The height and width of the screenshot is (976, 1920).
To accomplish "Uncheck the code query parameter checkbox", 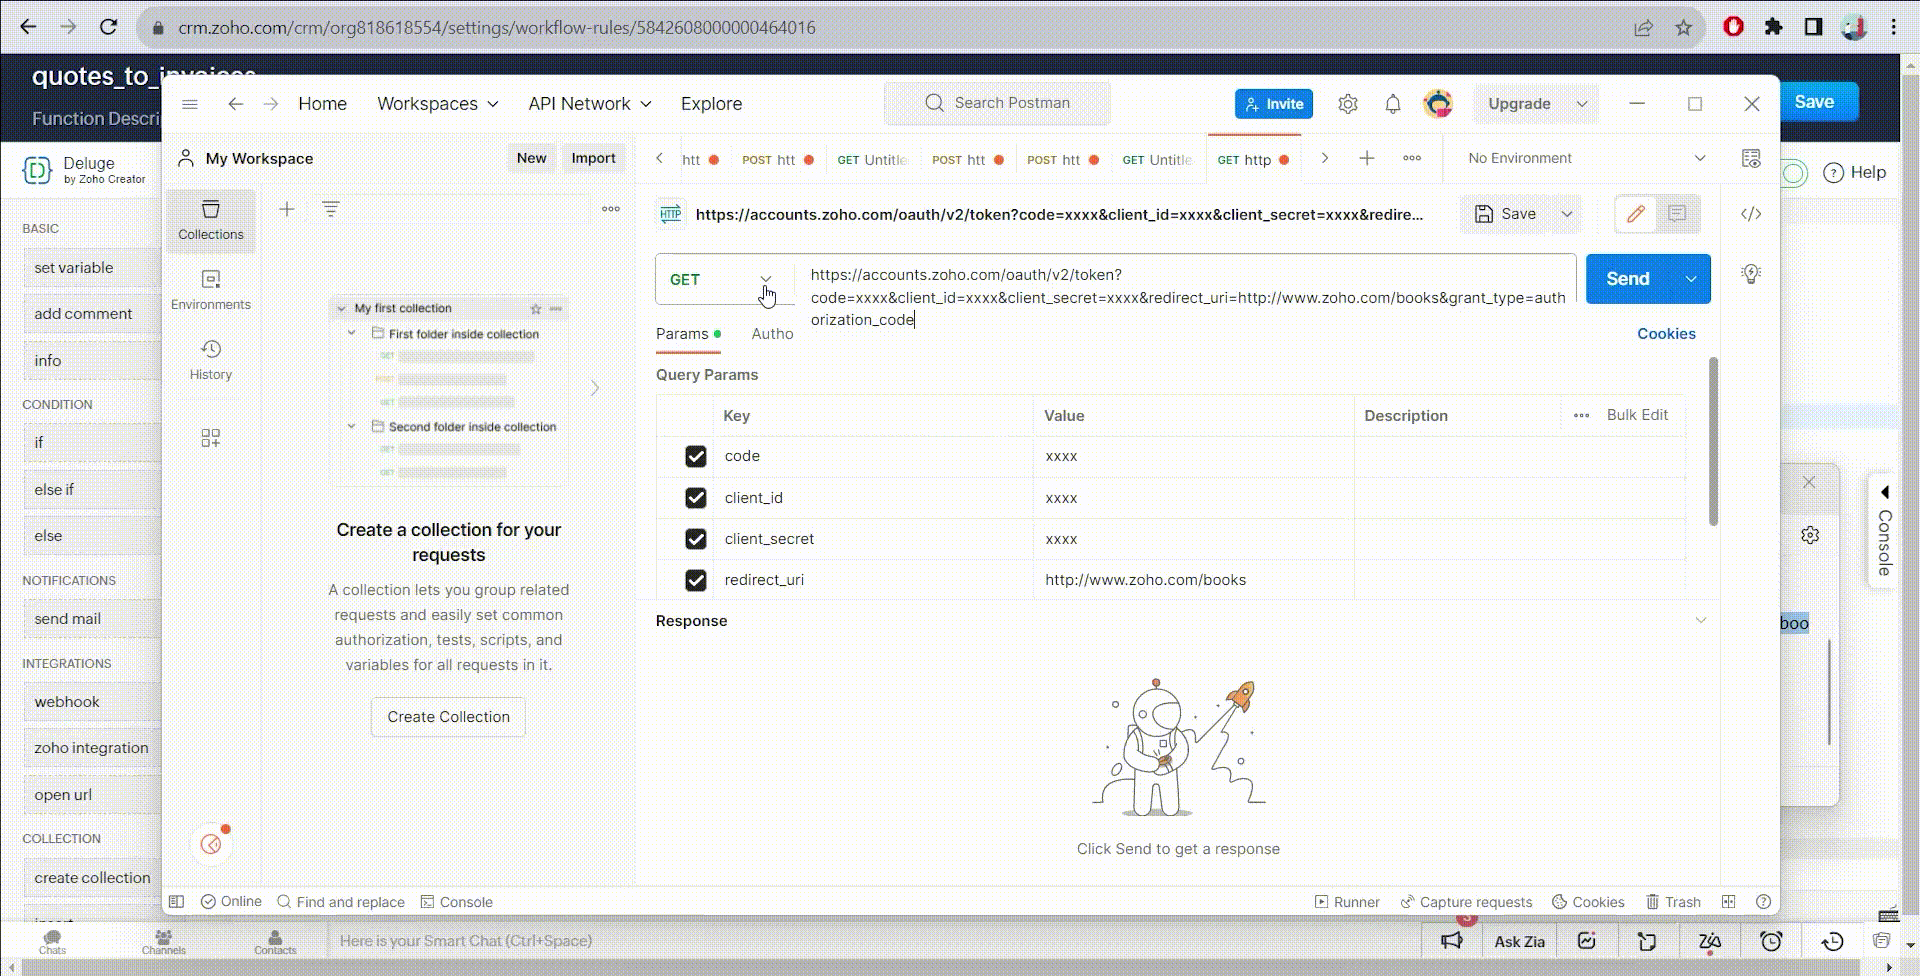I will tap(695, 456).
